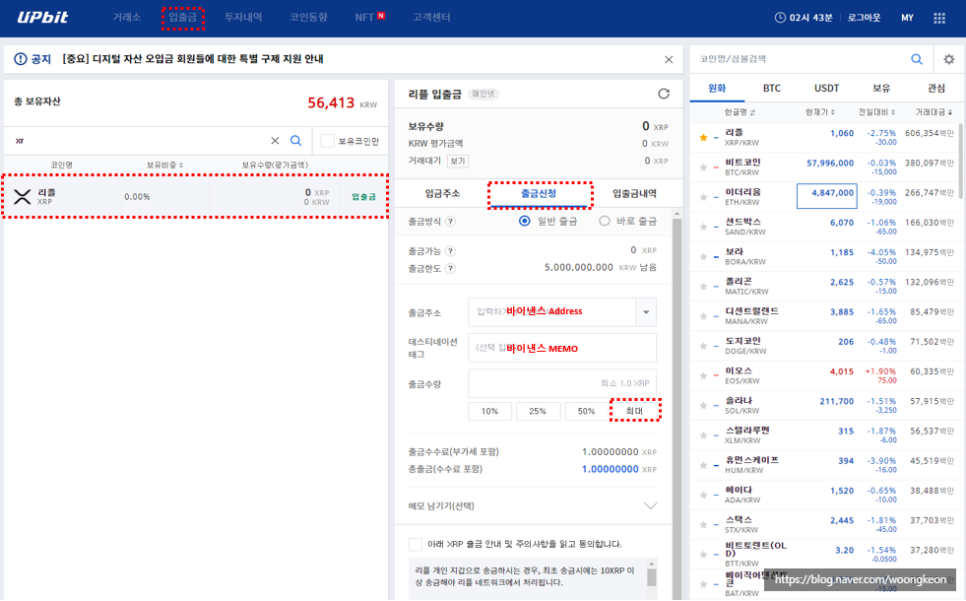The height and width of the screenshot is (601, 966).
Task: Select 보유 market tab
Action: click(881, 88)
